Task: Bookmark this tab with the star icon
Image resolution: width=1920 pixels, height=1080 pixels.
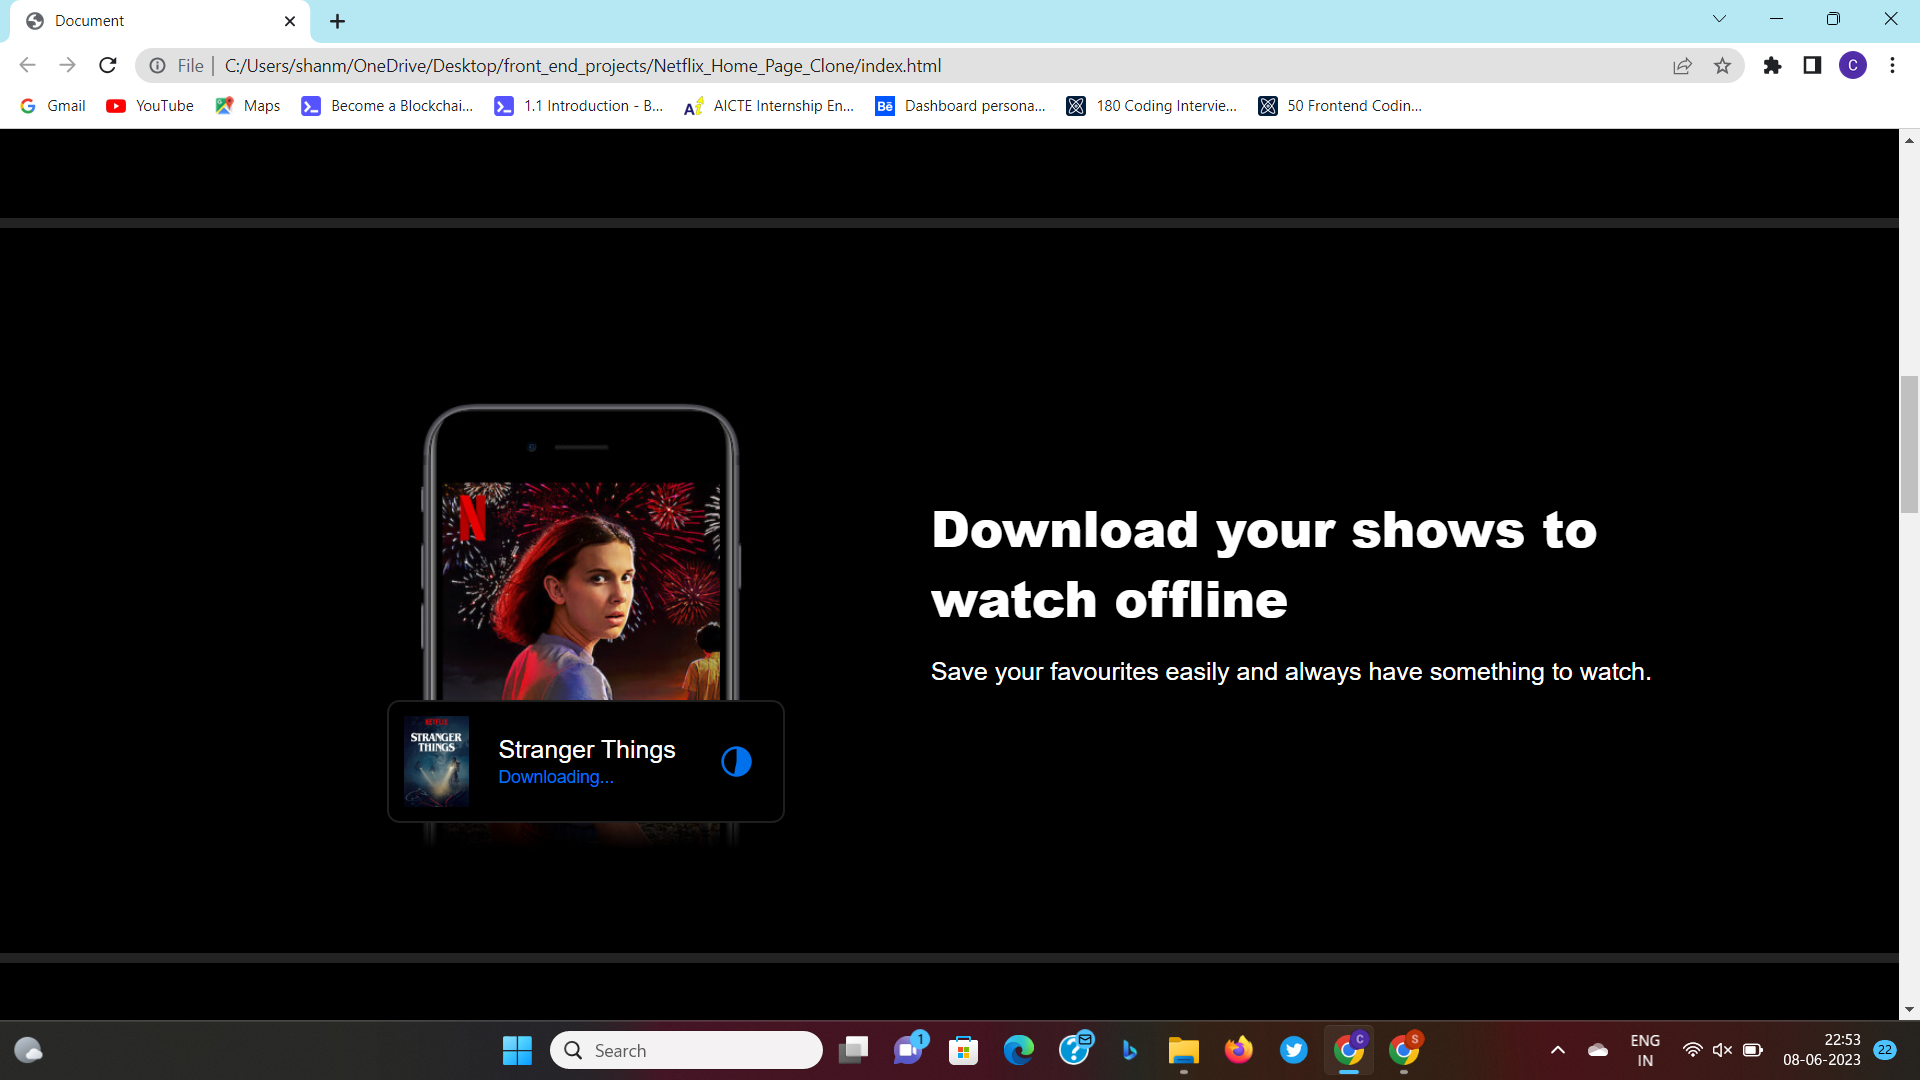Action: pyautogui.click(x=1722, y=66)
